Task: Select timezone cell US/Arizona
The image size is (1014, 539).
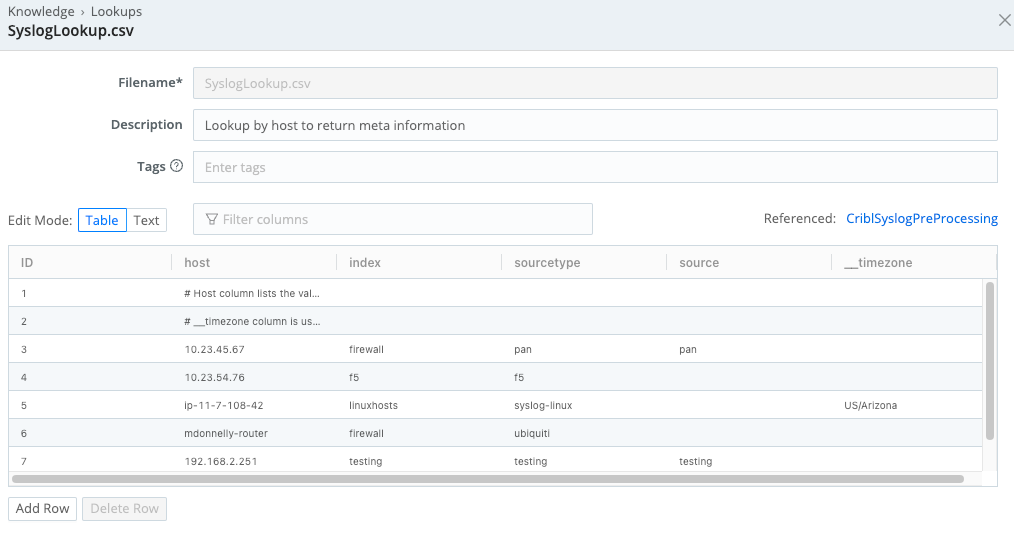Action: coord(870,406)
